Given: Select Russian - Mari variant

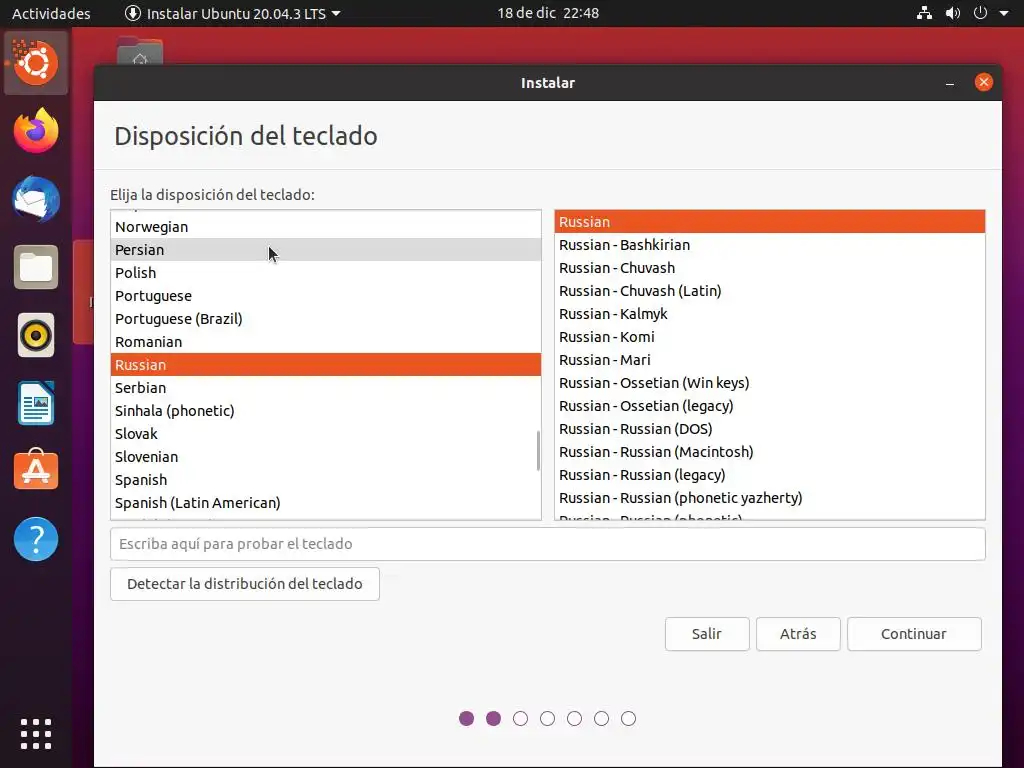Looking at the screenshot, I should [770, 360].
